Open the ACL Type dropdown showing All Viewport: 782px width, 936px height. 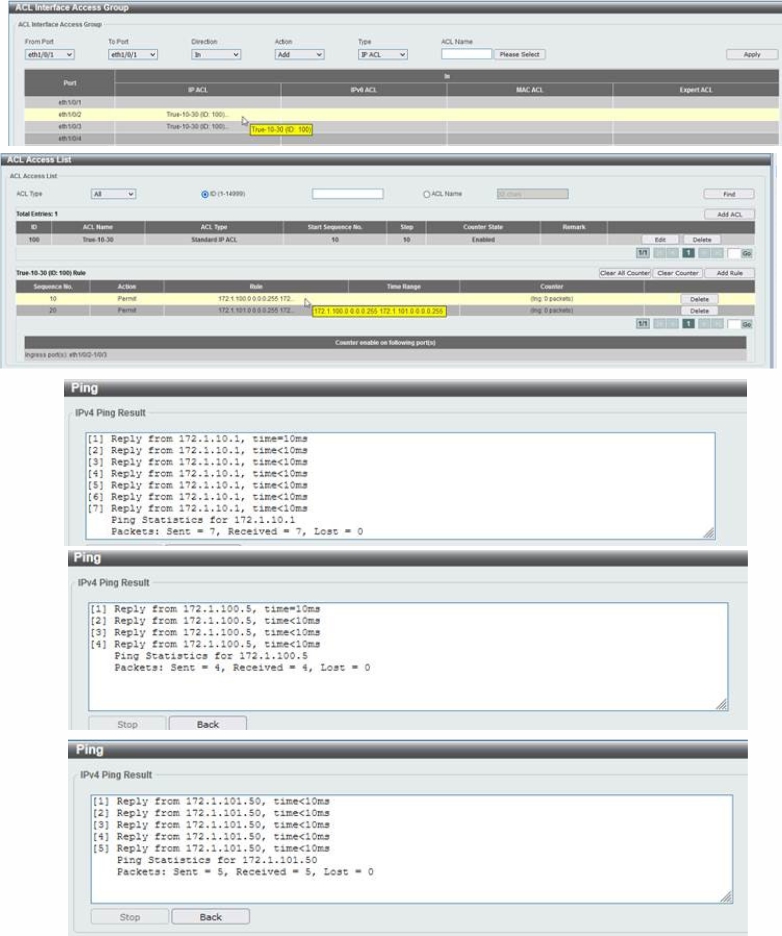(113, 194)
